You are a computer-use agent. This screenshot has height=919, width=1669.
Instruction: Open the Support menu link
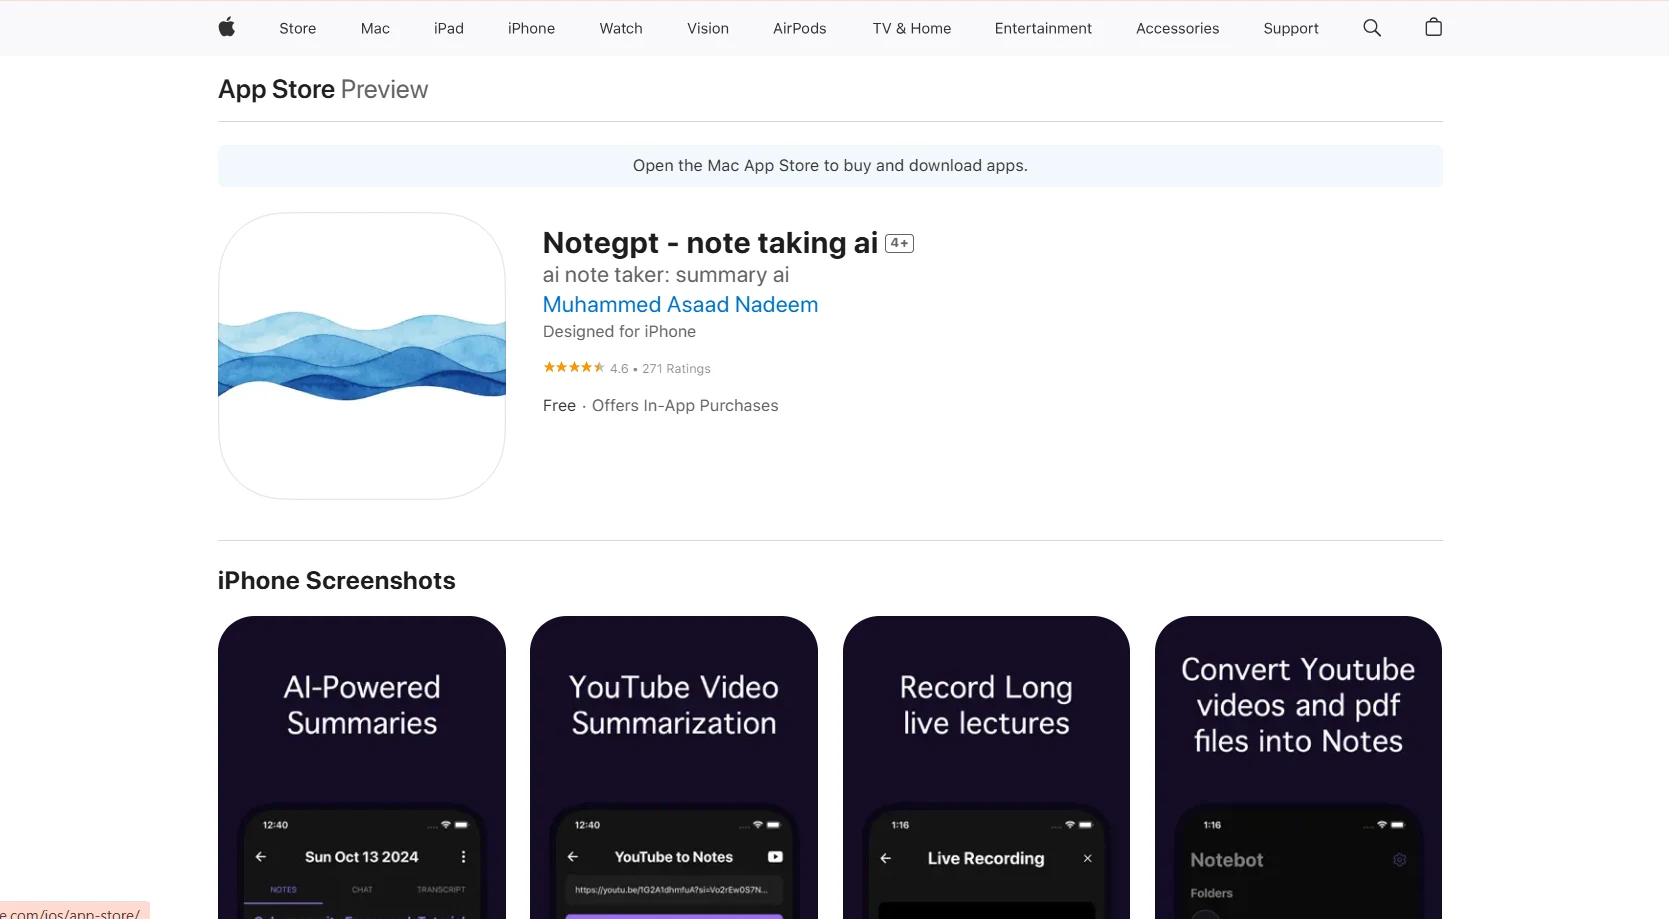1291,28
